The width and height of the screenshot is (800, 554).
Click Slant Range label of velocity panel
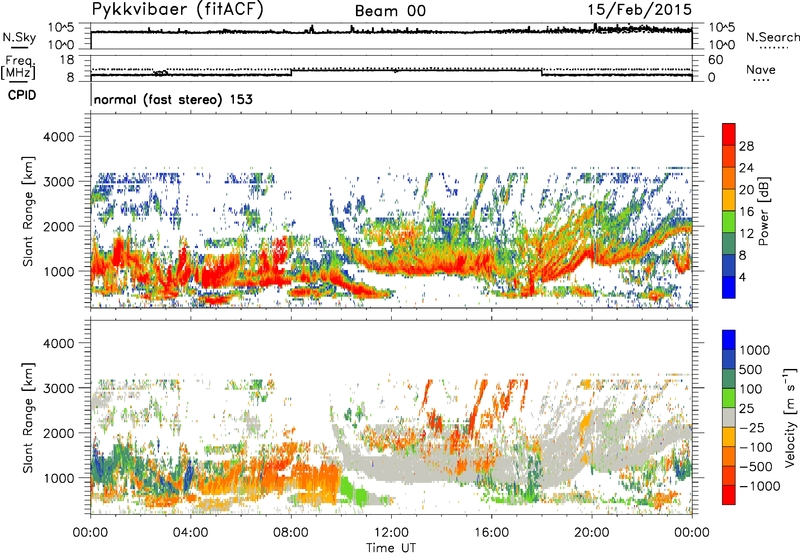pyautogui.click(x=28, y=418)
